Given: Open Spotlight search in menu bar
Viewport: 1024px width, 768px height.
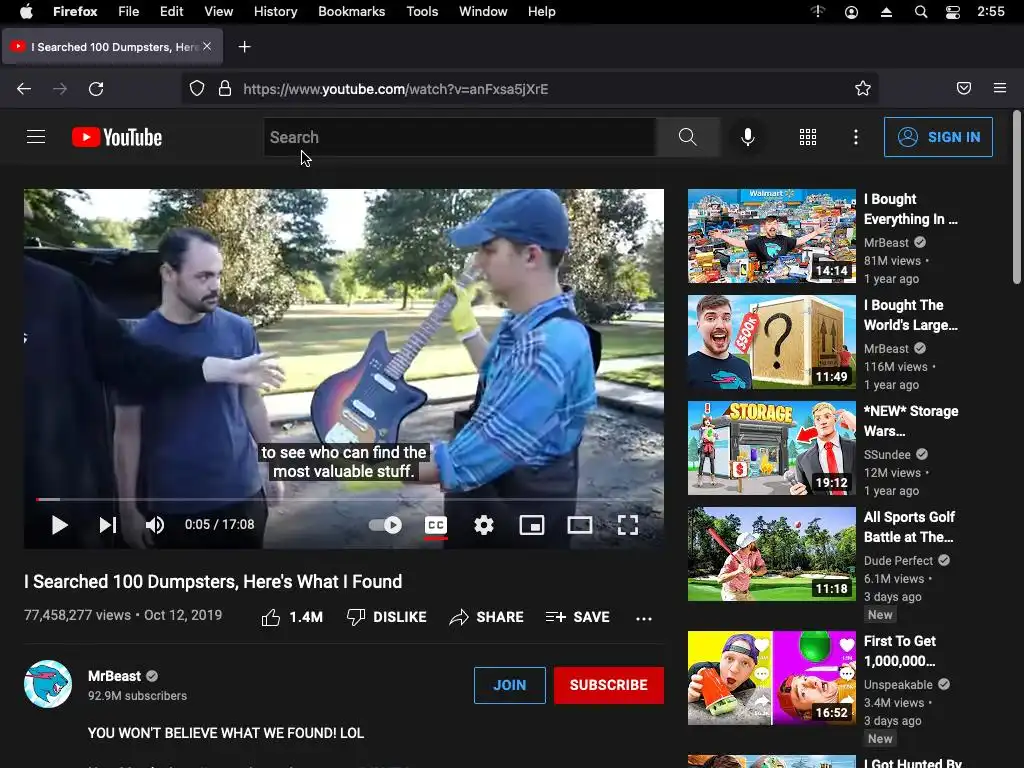Looking at the screenshot, I should (921, 12).
